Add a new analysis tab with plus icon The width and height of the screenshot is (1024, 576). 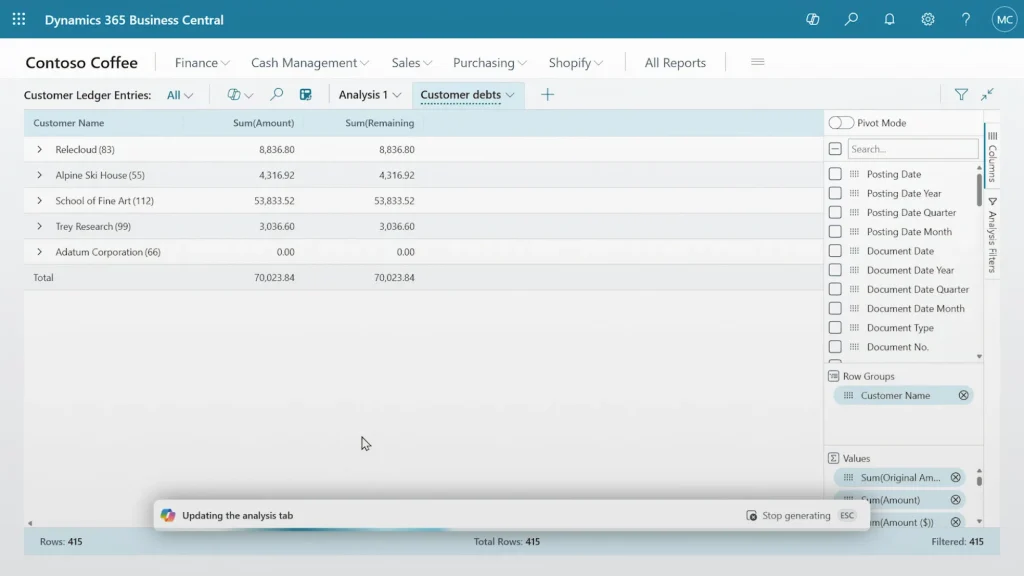[547, 94]
